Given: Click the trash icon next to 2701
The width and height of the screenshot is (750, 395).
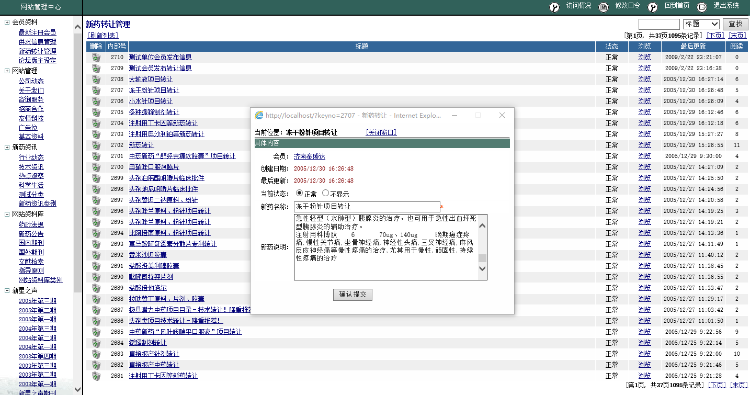Looking at the screenshot, I should [96, 156].
